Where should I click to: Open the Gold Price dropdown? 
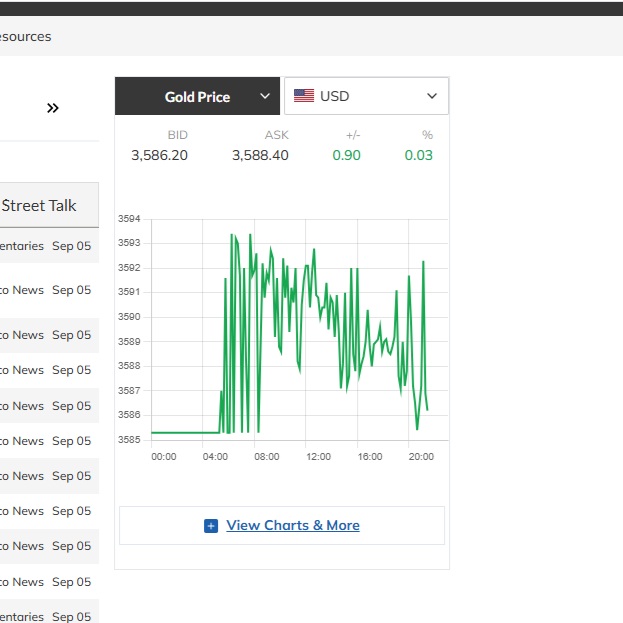click(197, 96)
